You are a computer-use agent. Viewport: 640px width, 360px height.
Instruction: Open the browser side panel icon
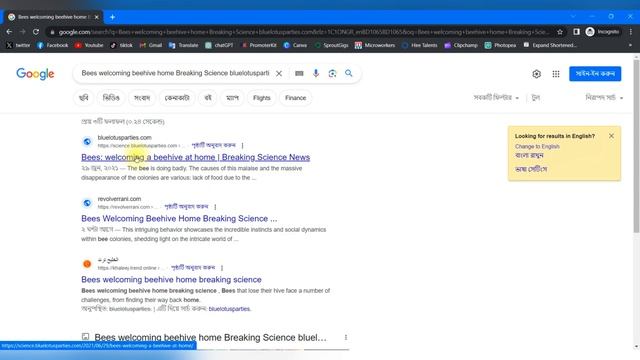click(576, 32)
